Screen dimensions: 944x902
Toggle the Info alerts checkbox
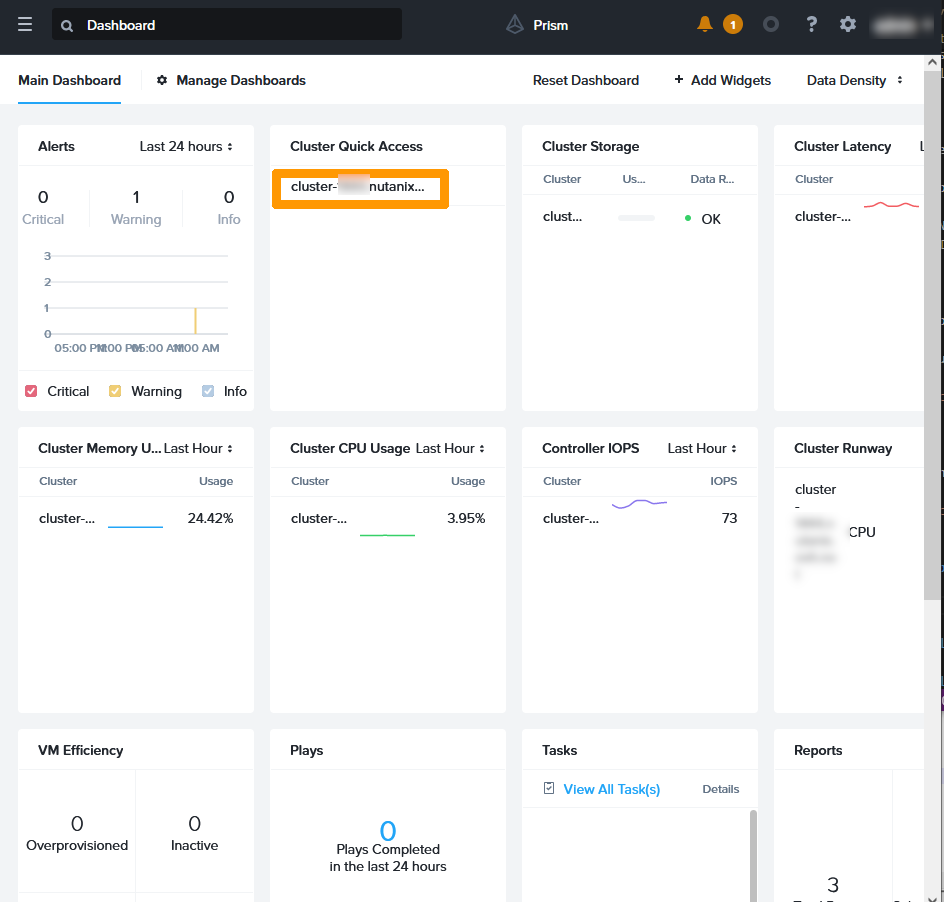coord(208,391)
